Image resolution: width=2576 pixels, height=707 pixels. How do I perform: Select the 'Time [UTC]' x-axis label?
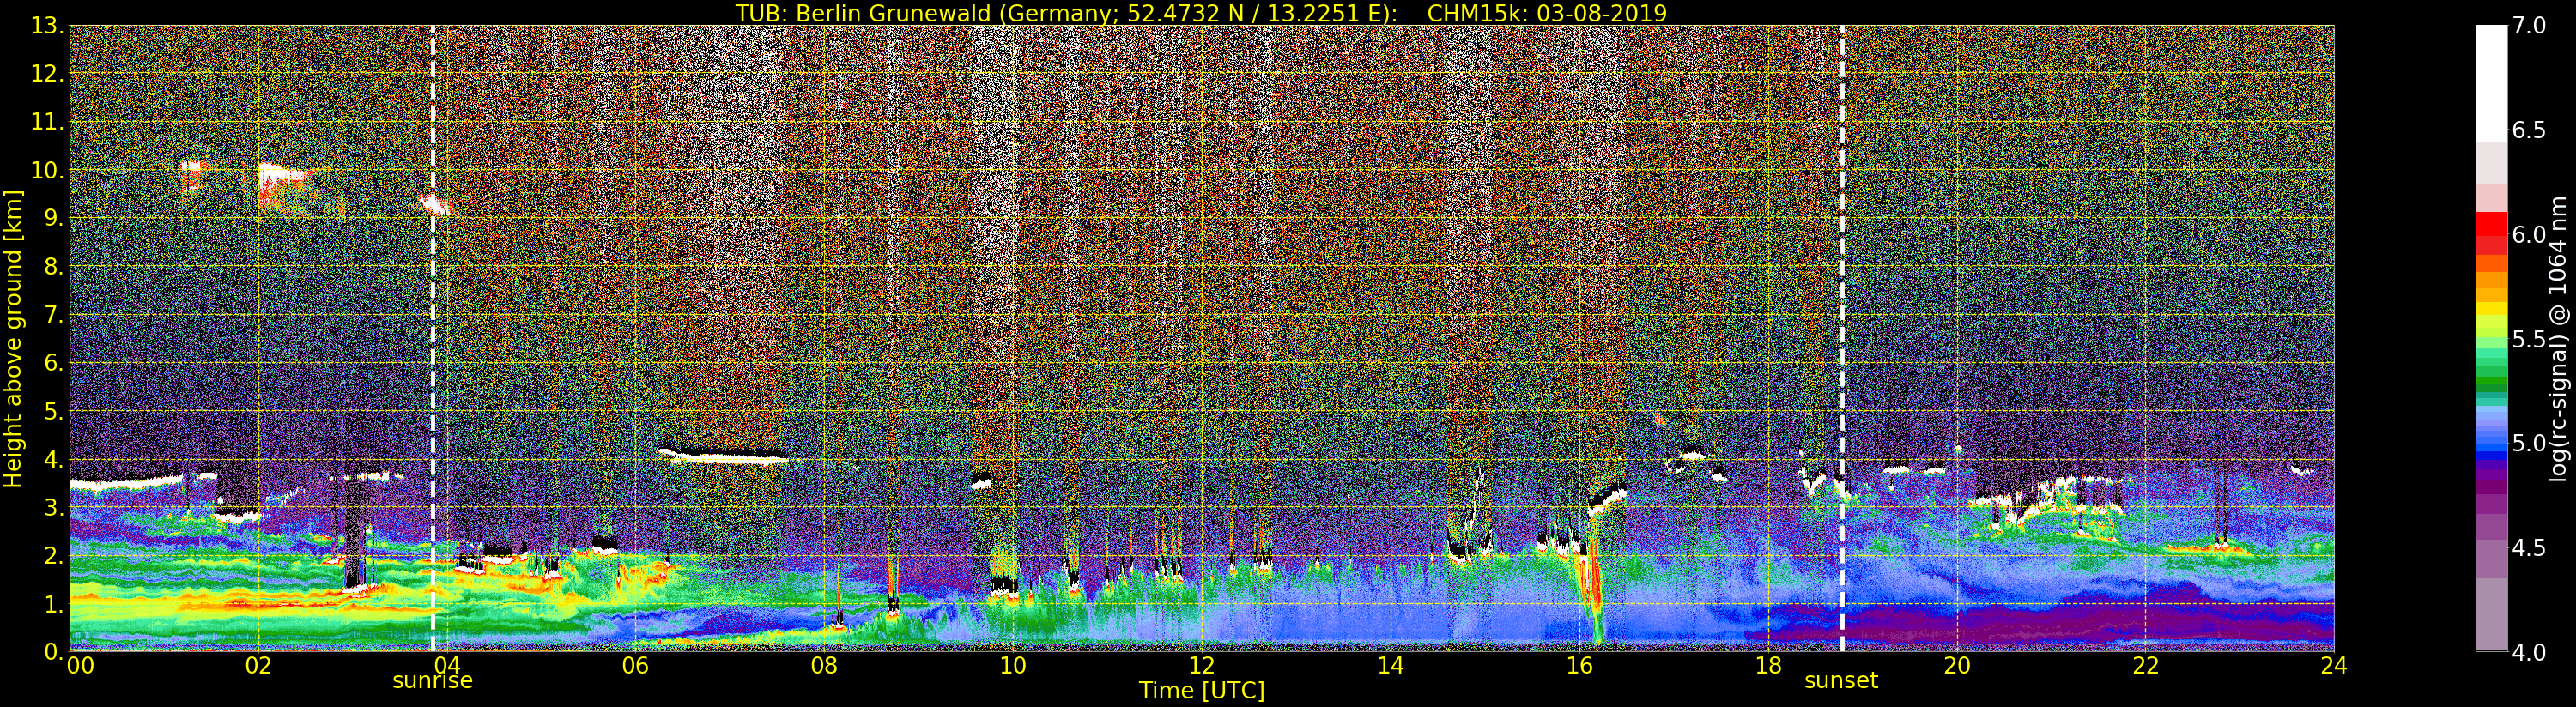point(1201,691)
